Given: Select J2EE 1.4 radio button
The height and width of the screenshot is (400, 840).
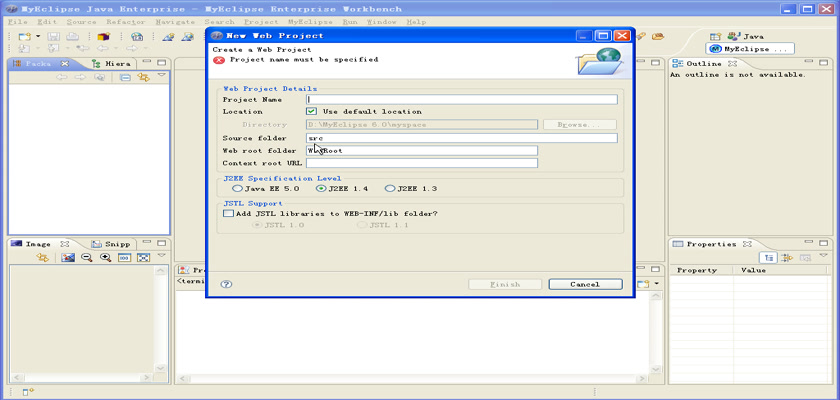Looking at the screenshot, I should [x=321, y=188].
